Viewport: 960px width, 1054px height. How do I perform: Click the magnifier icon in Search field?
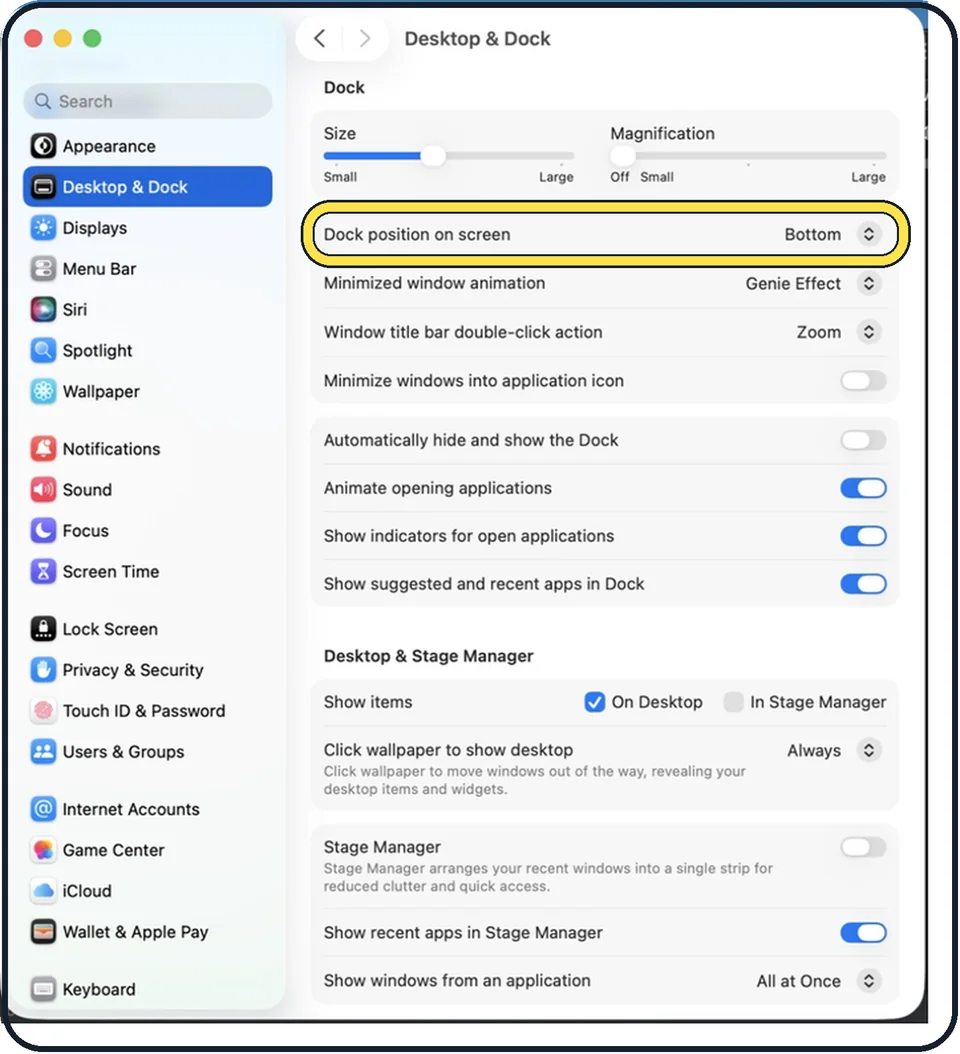(43, 101)
